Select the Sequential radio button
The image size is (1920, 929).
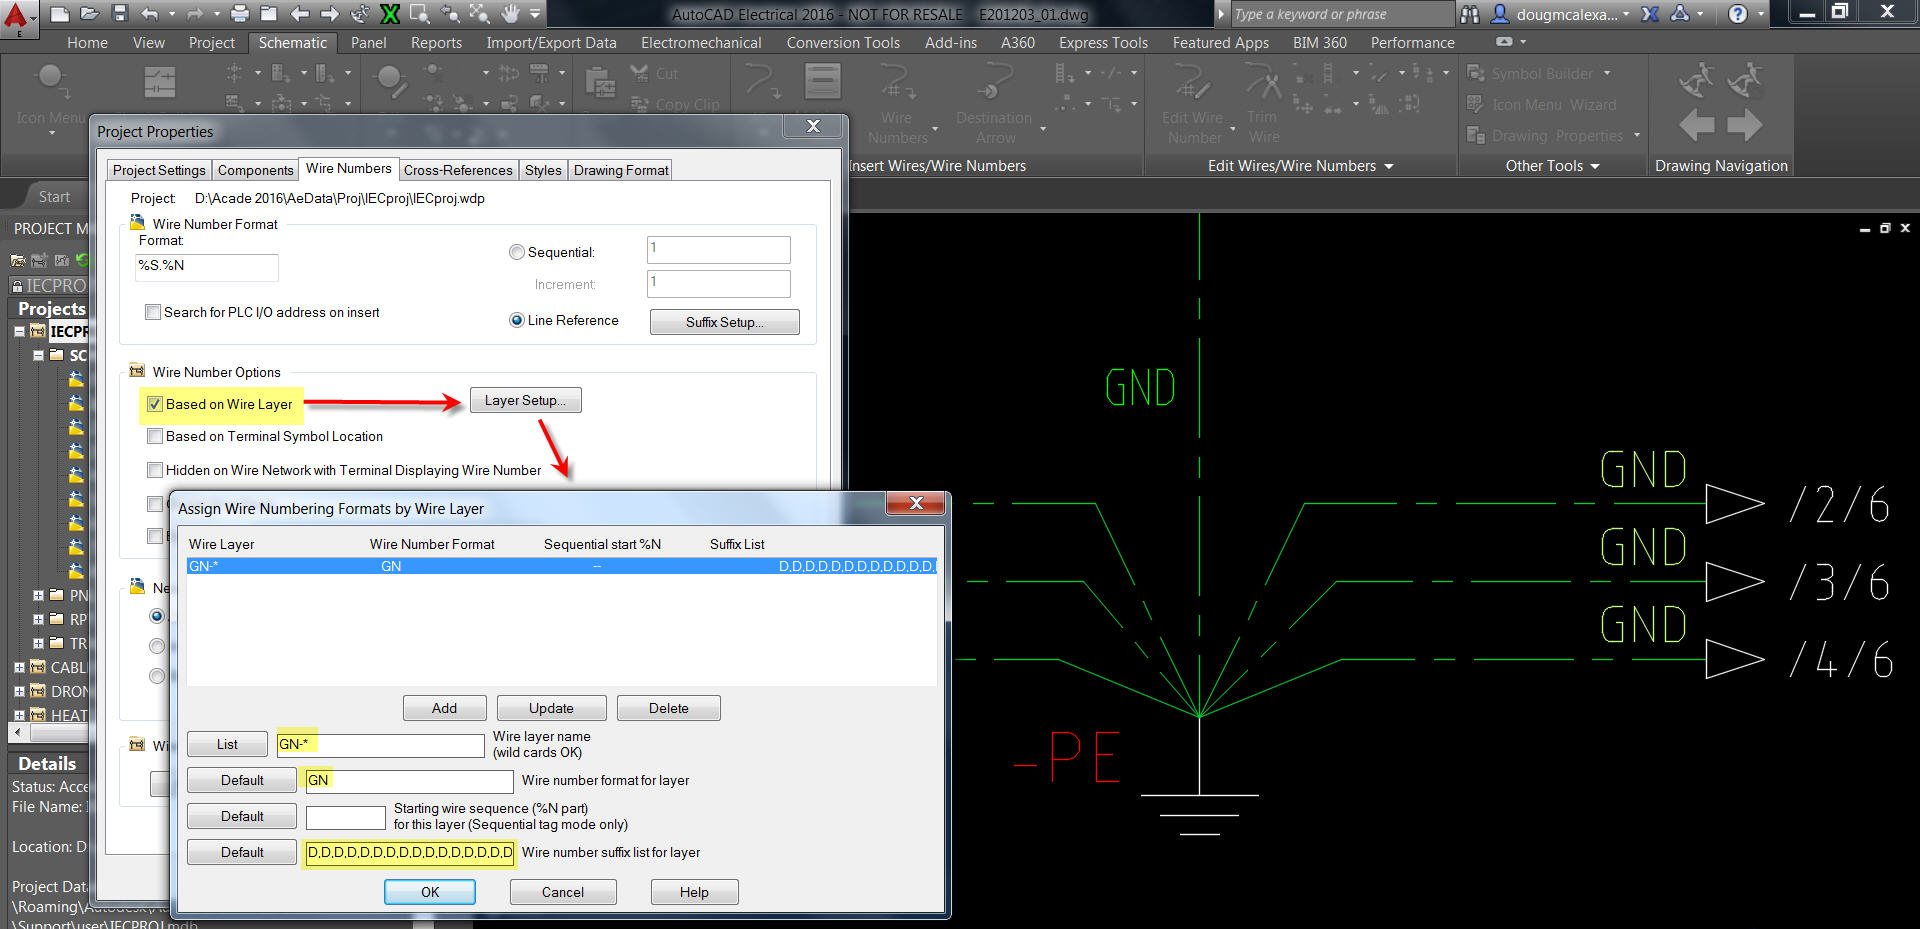[x=517, y=252]
